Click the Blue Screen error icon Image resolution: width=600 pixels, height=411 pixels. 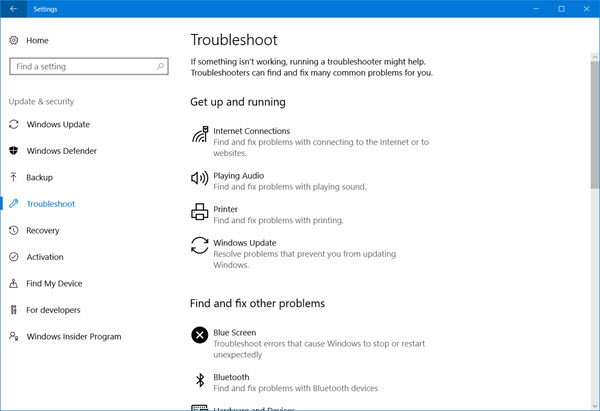pos(199,335)
